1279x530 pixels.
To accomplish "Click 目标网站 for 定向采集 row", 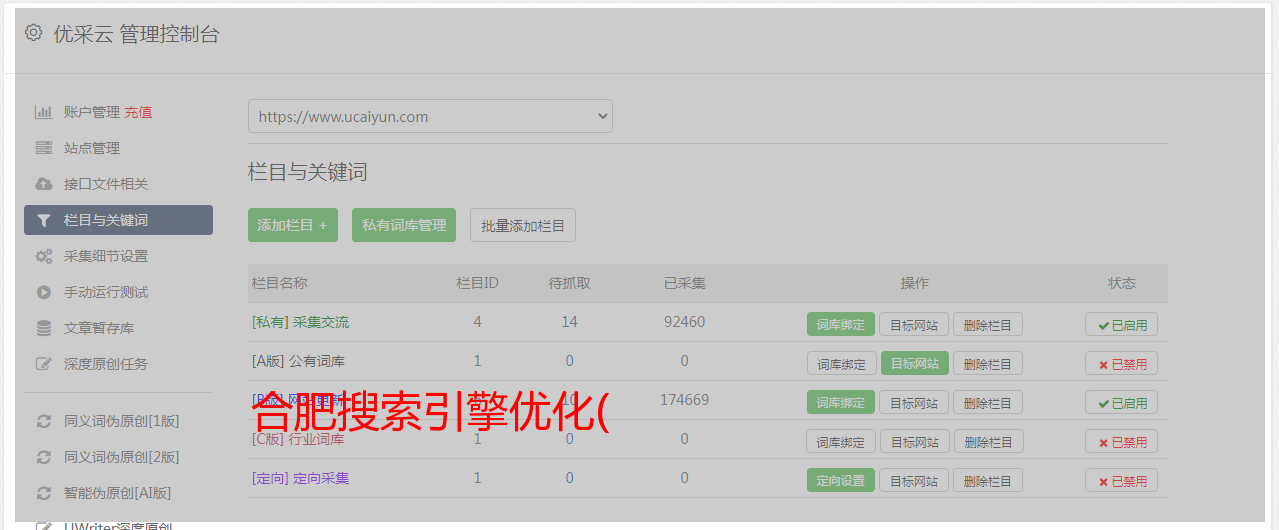I will [x=914, y=480].
